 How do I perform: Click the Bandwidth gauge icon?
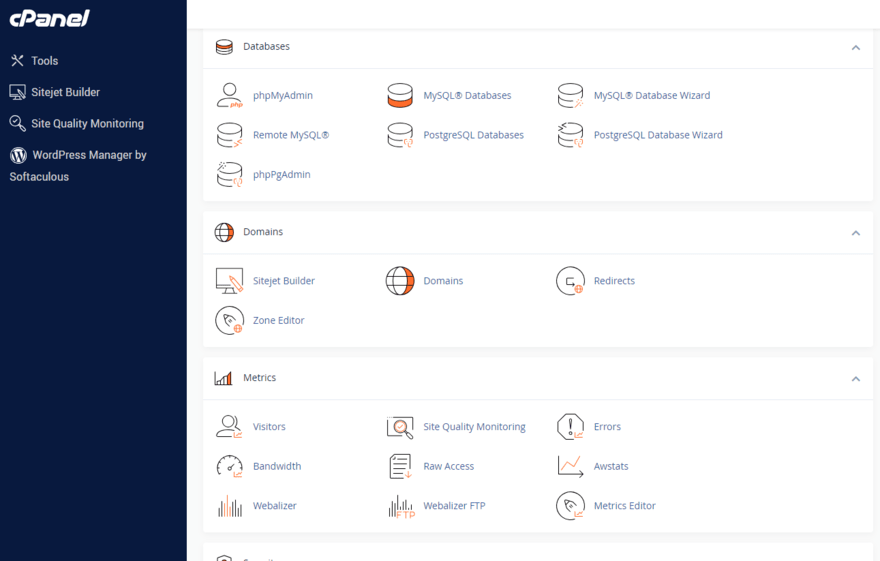[x=230, y=466]
